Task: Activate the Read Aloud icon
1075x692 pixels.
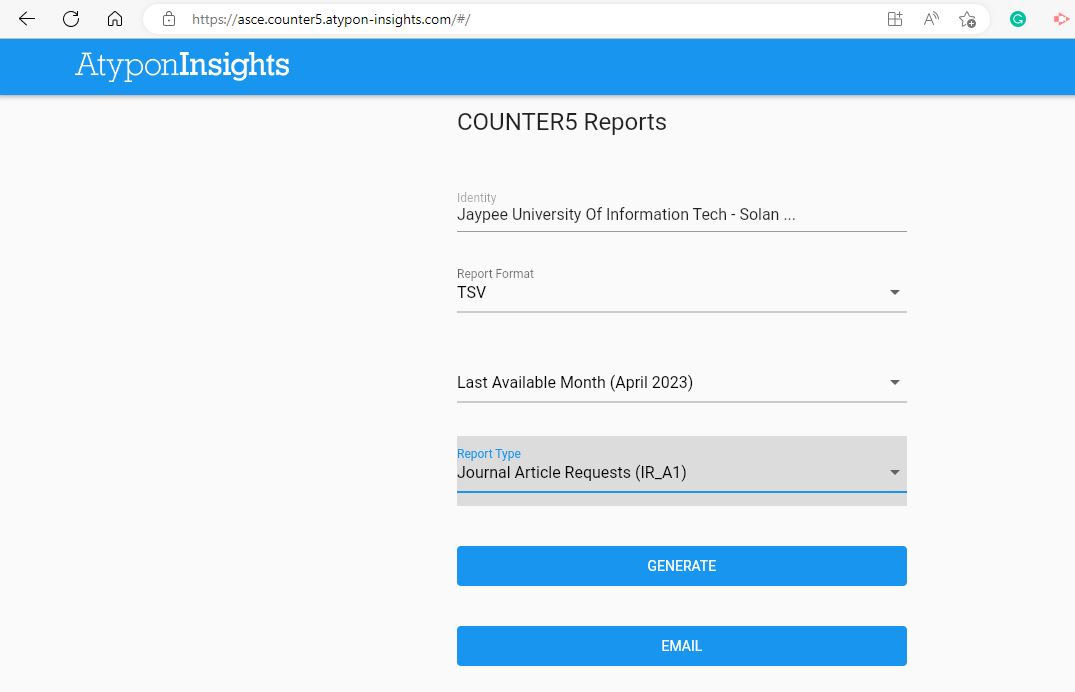Action: click(x=931, y=19)
